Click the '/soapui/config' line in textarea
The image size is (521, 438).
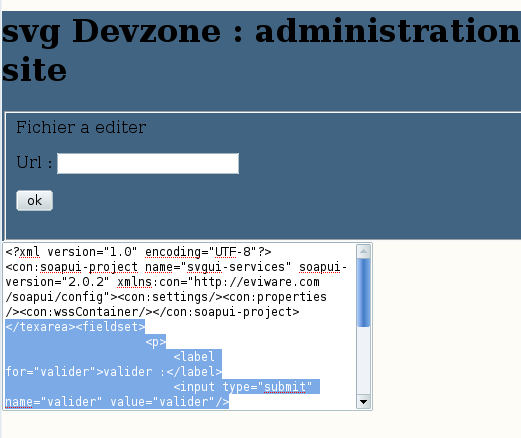[166, 297]
